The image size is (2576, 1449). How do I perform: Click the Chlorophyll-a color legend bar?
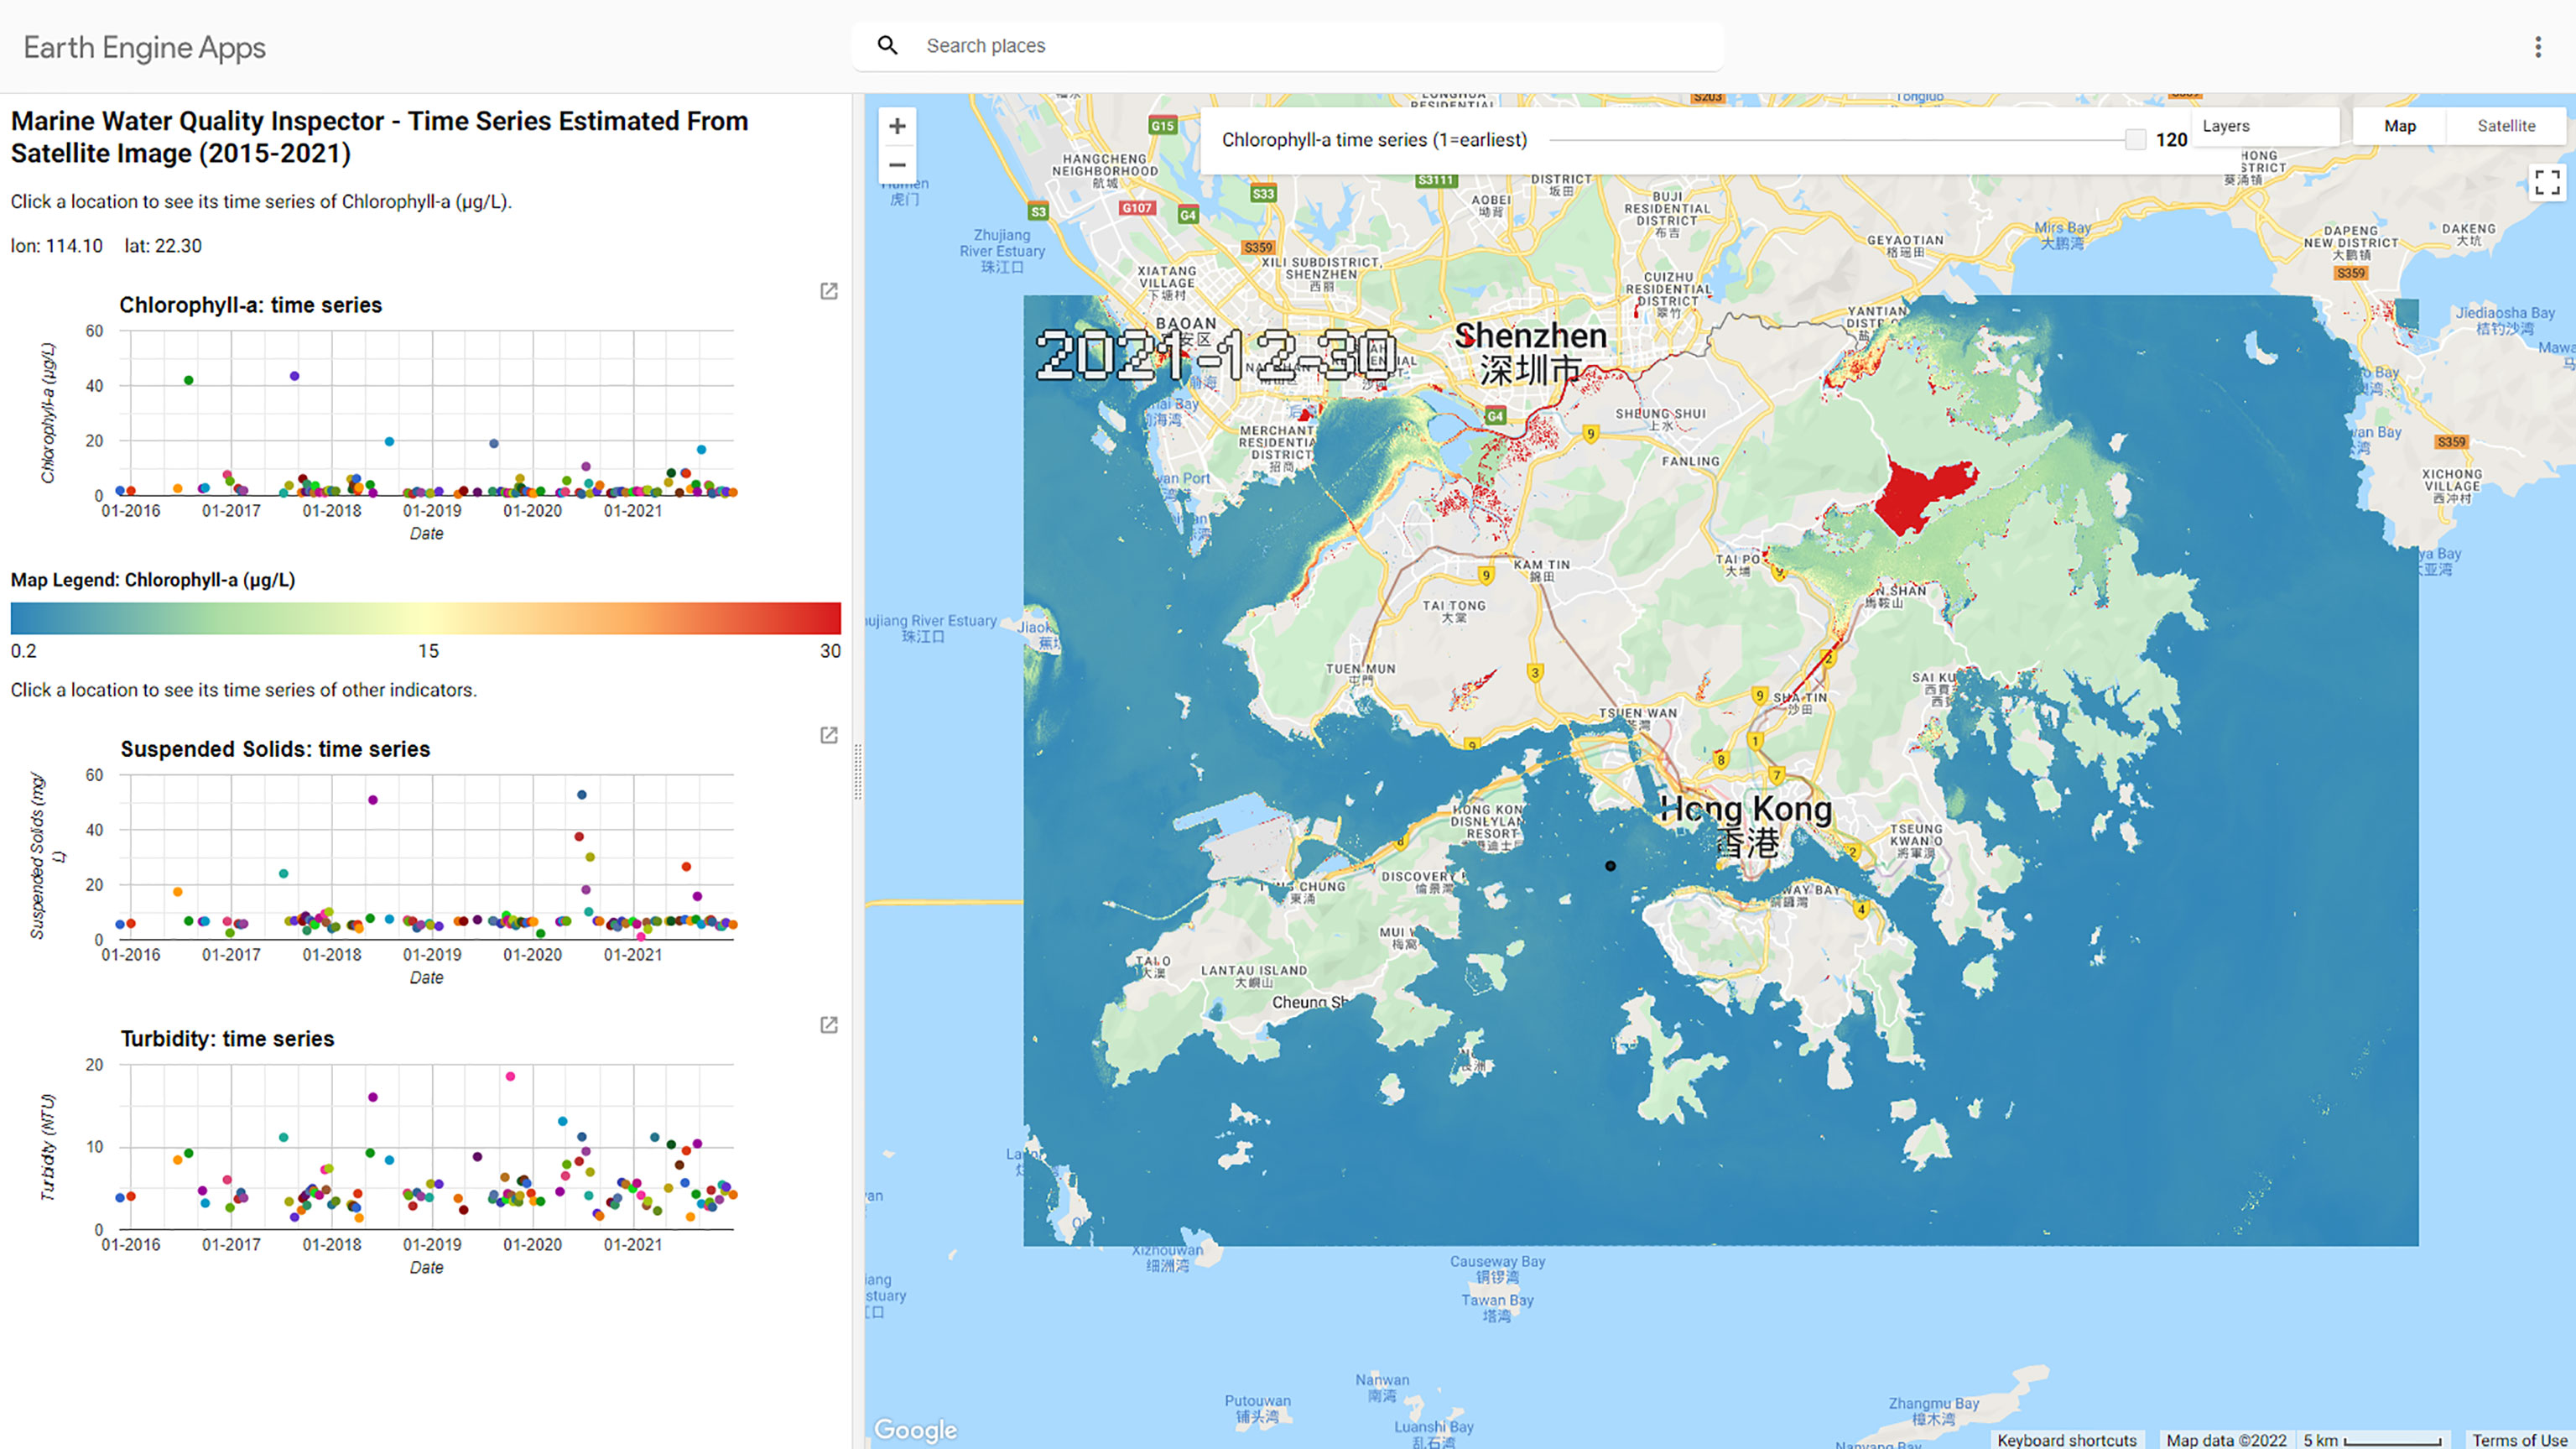coord(426,618)
